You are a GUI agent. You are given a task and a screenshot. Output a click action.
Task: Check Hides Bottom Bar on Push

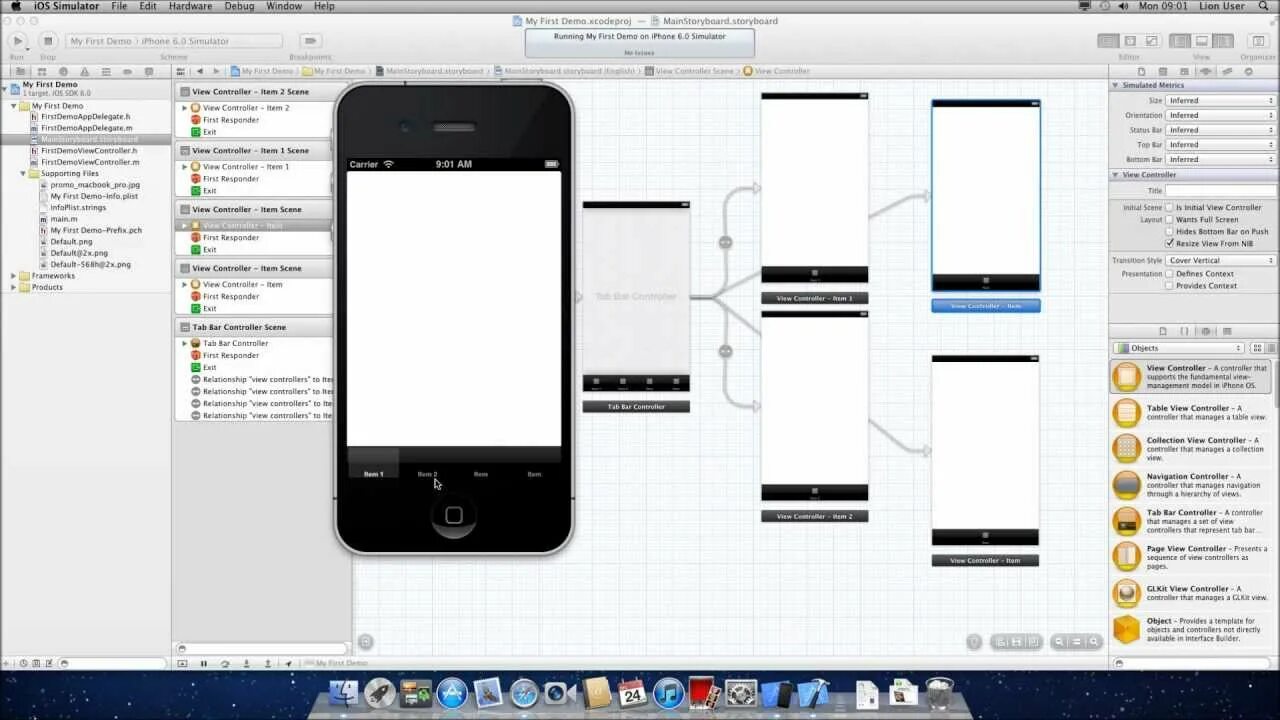click(x=1169, y=231)
